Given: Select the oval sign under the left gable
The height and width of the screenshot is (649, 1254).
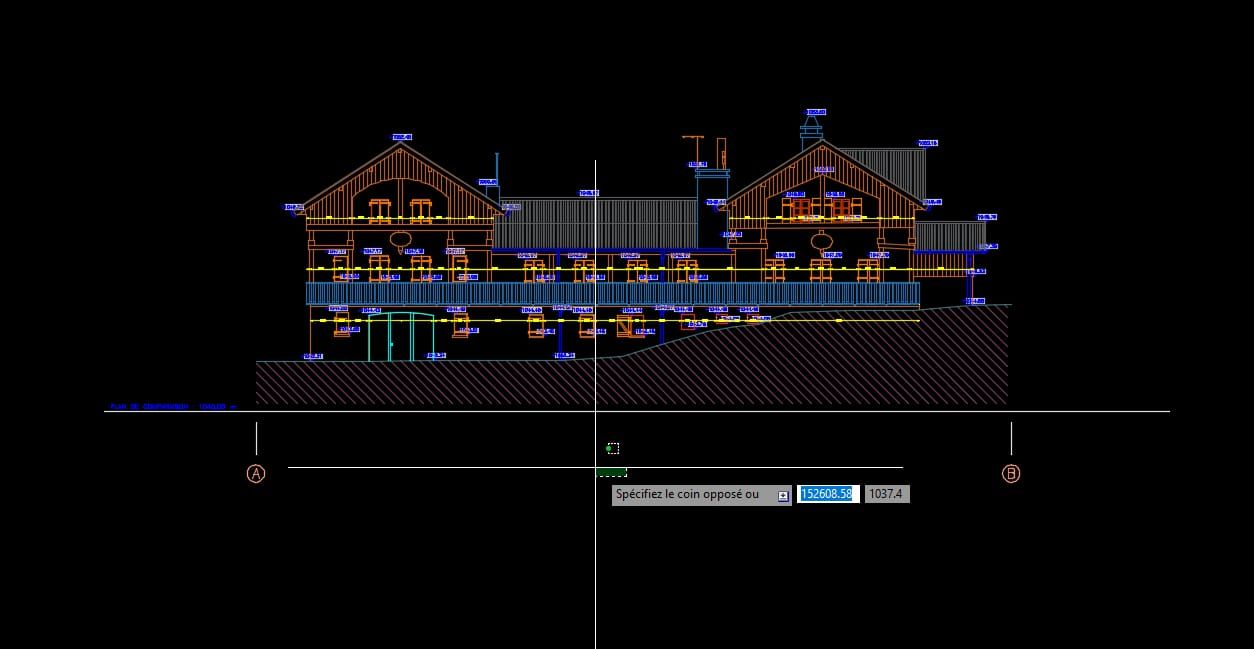Looking at the screenshot, I should pos(401,240).
